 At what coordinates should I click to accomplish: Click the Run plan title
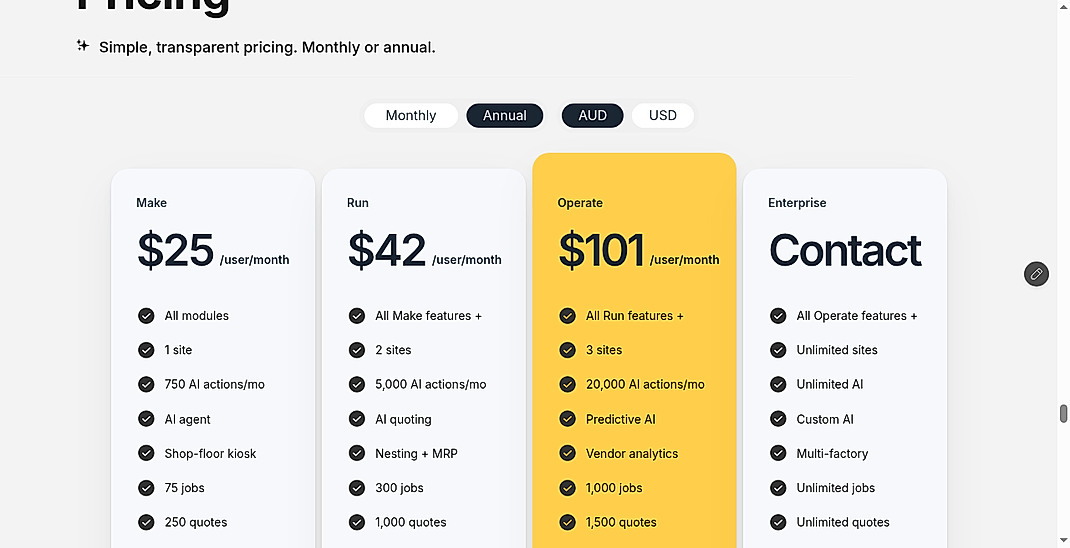(x=358, y=203)
